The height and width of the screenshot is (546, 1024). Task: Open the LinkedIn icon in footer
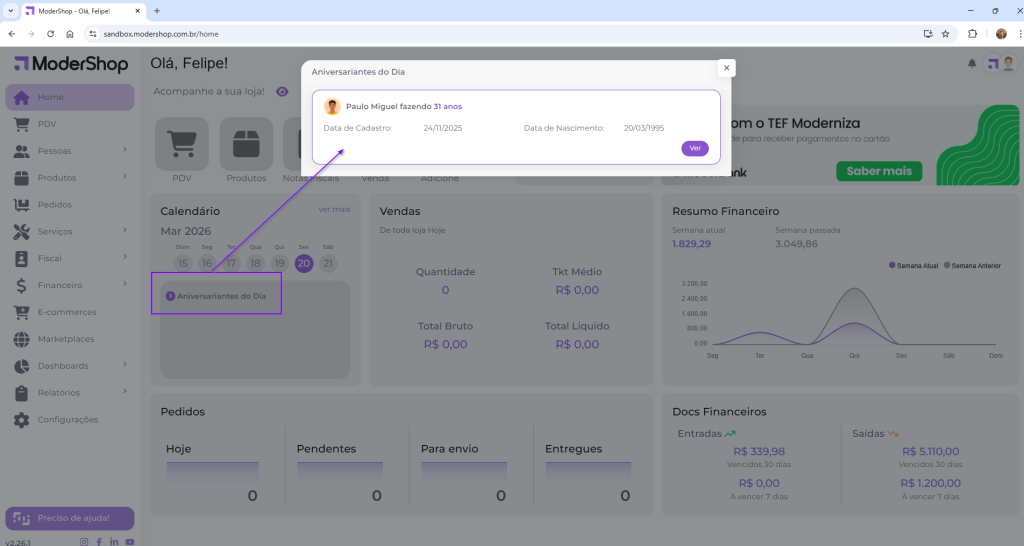tap(114, 541)
